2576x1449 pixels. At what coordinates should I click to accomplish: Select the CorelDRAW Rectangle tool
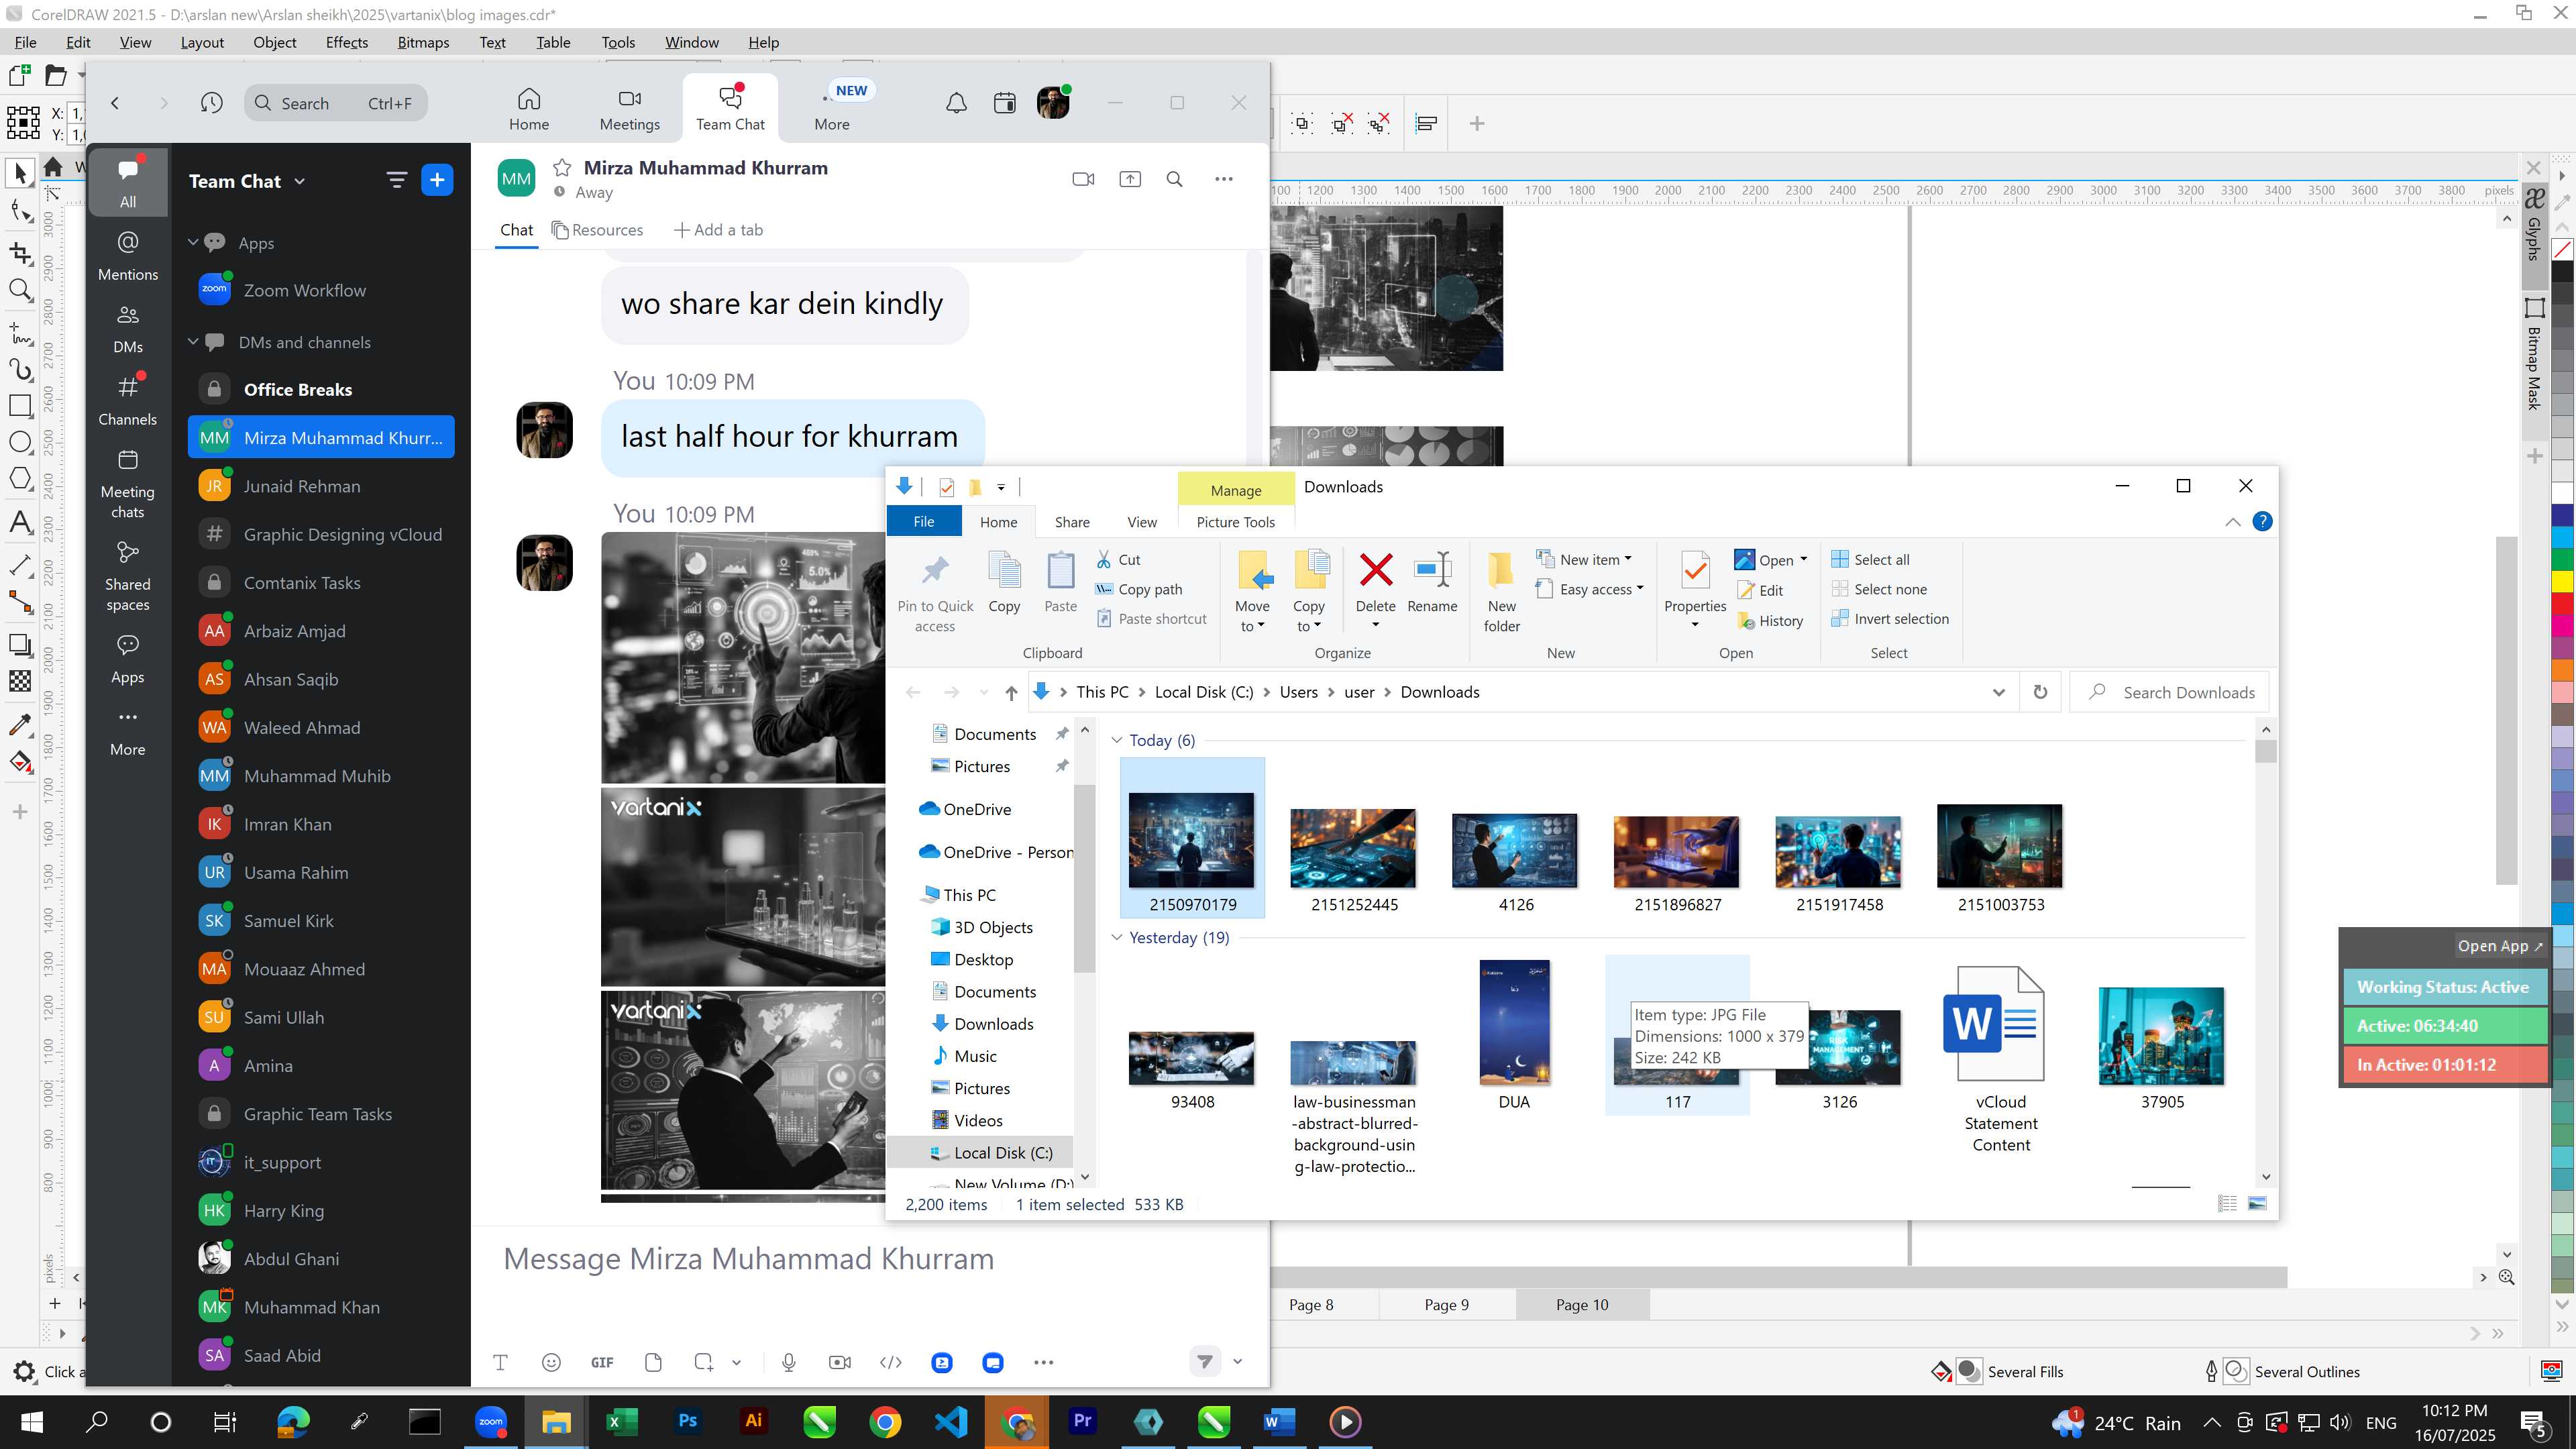(x=20, y=405)
